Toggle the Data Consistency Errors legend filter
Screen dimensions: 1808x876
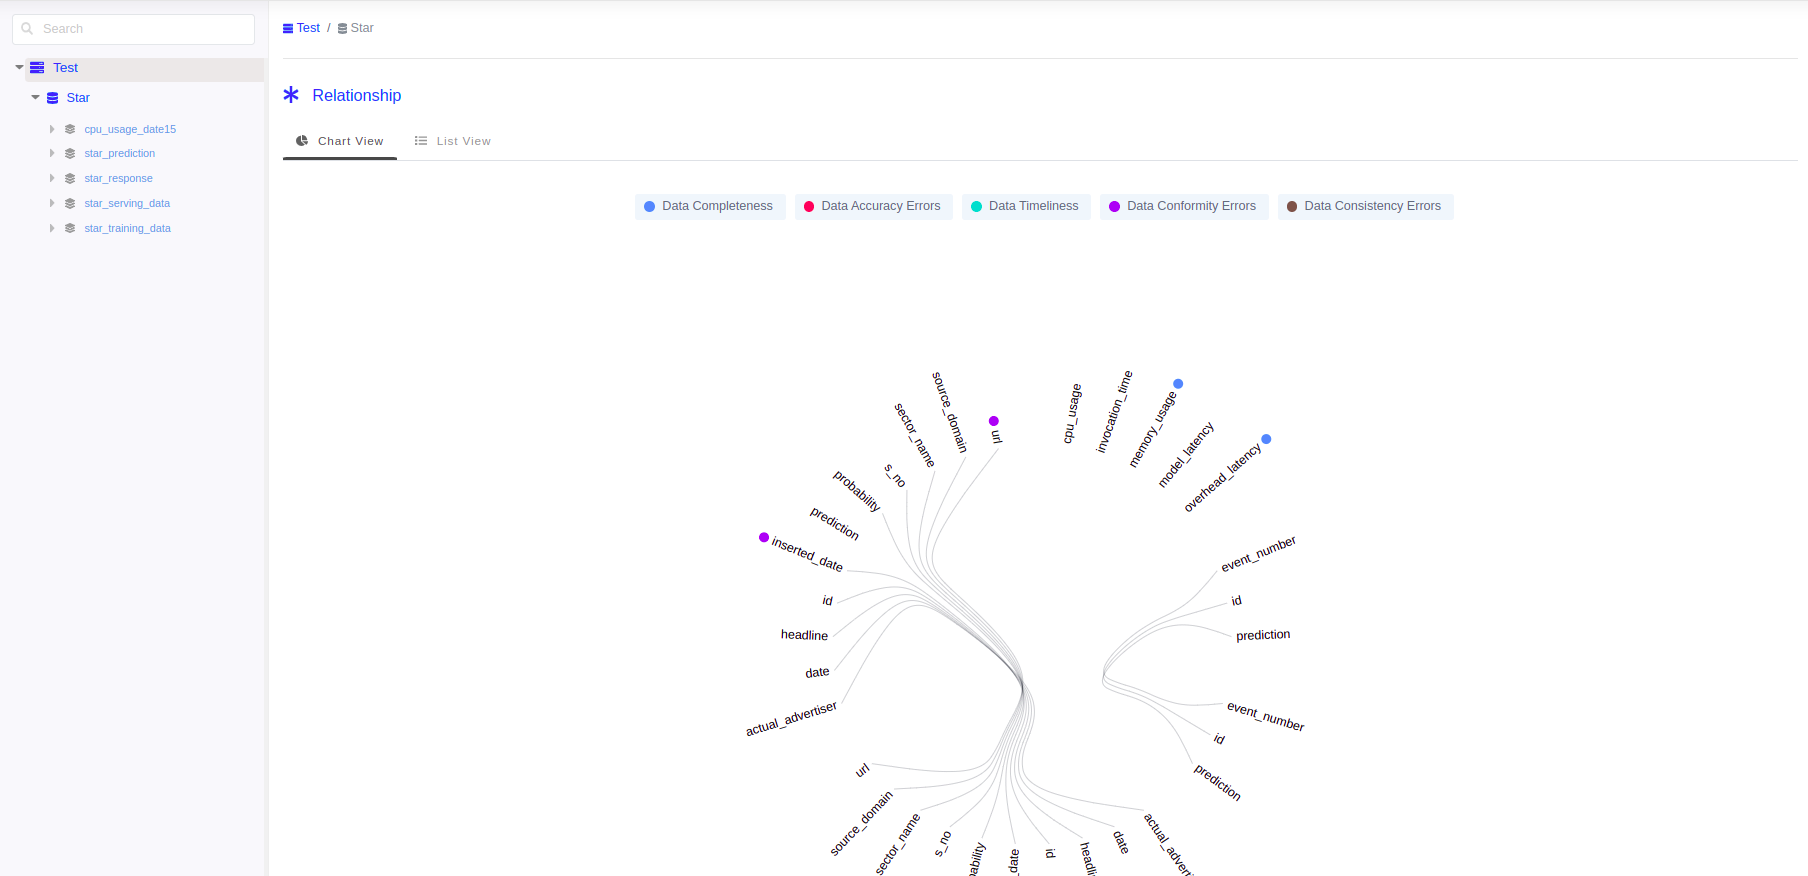(1365, 207)
